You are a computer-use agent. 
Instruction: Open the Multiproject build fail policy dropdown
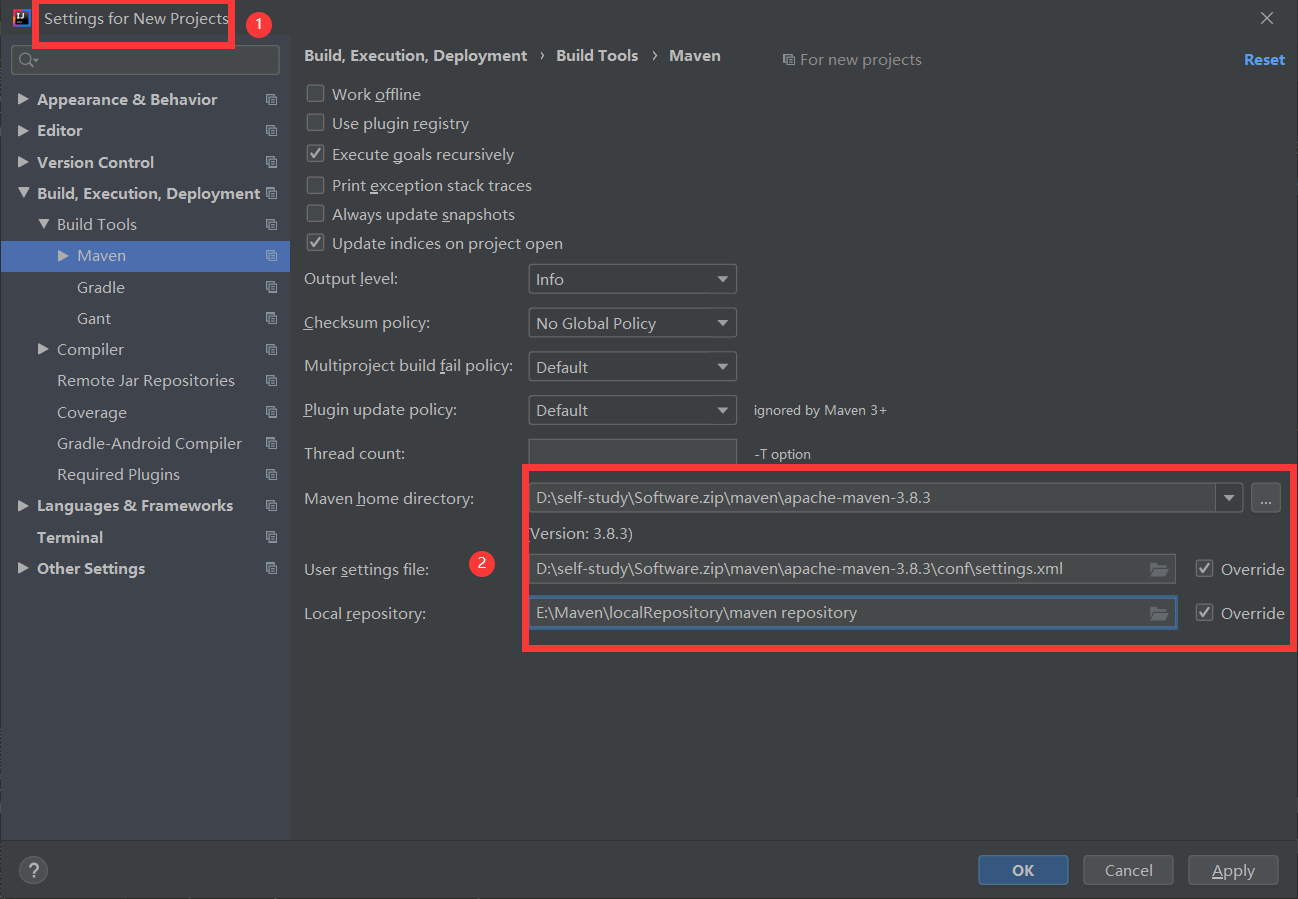tap(632, 367)
